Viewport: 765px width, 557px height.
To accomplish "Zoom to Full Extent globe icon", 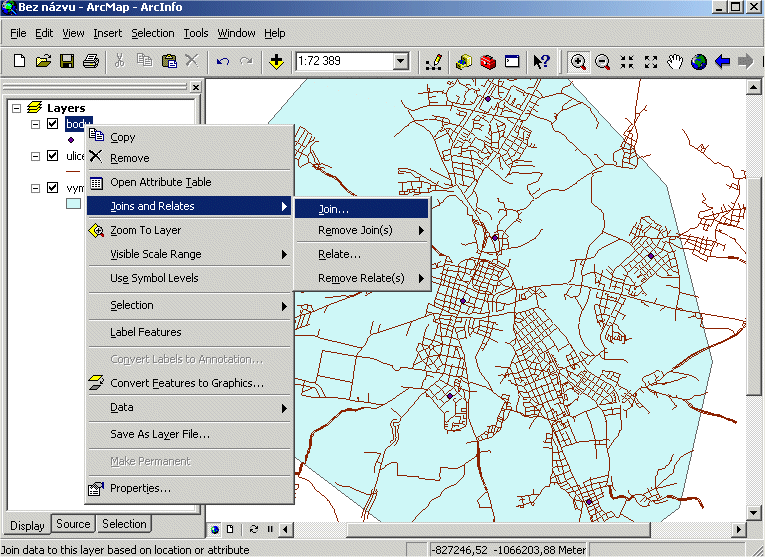I will tap(699, 62).
